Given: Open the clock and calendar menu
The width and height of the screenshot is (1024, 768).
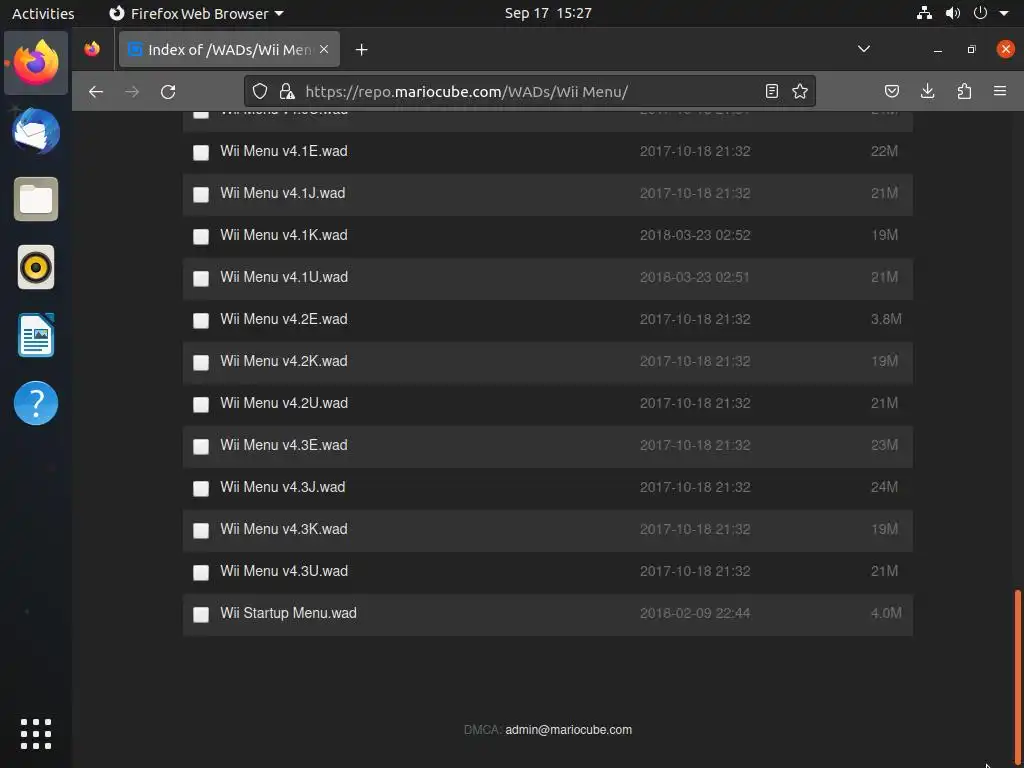Looking at the screenshot, I should coord(548,13).
